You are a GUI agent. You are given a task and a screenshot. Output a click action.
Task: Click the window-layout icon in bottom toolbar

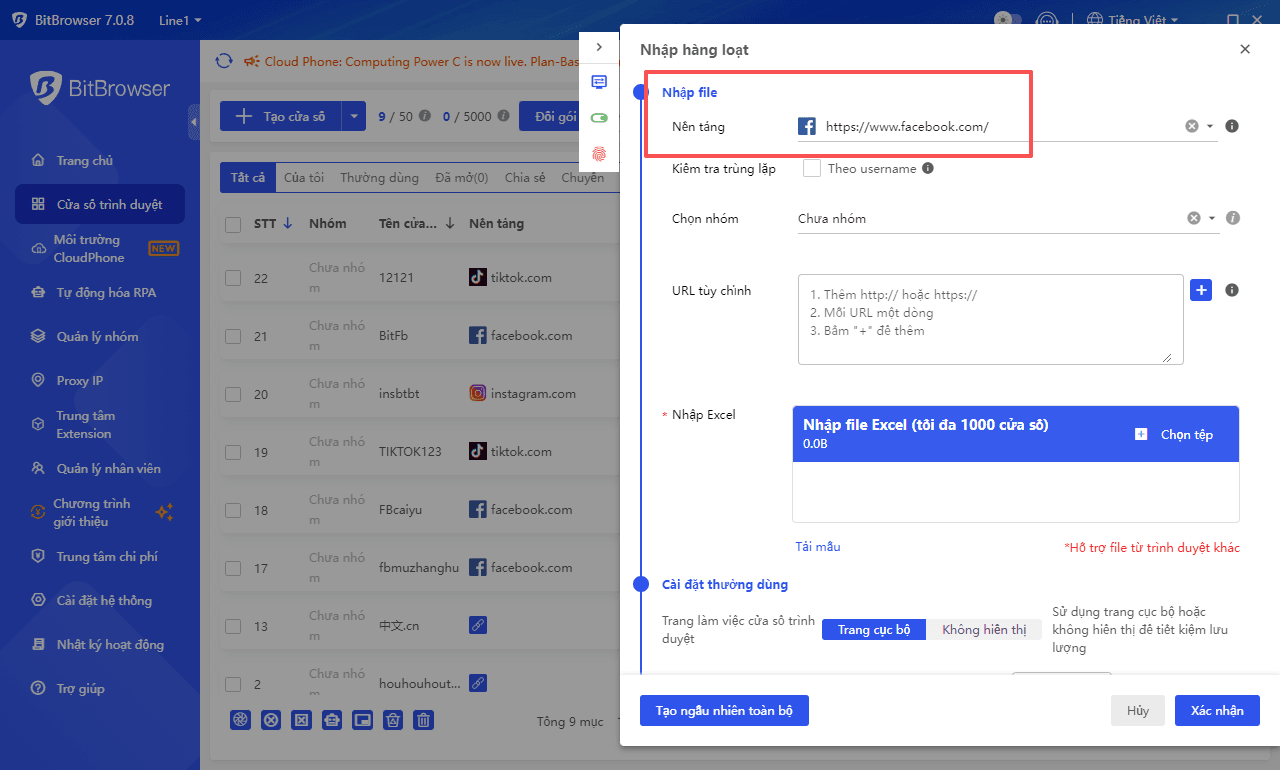pyautogui.click(x=363, y=720)
